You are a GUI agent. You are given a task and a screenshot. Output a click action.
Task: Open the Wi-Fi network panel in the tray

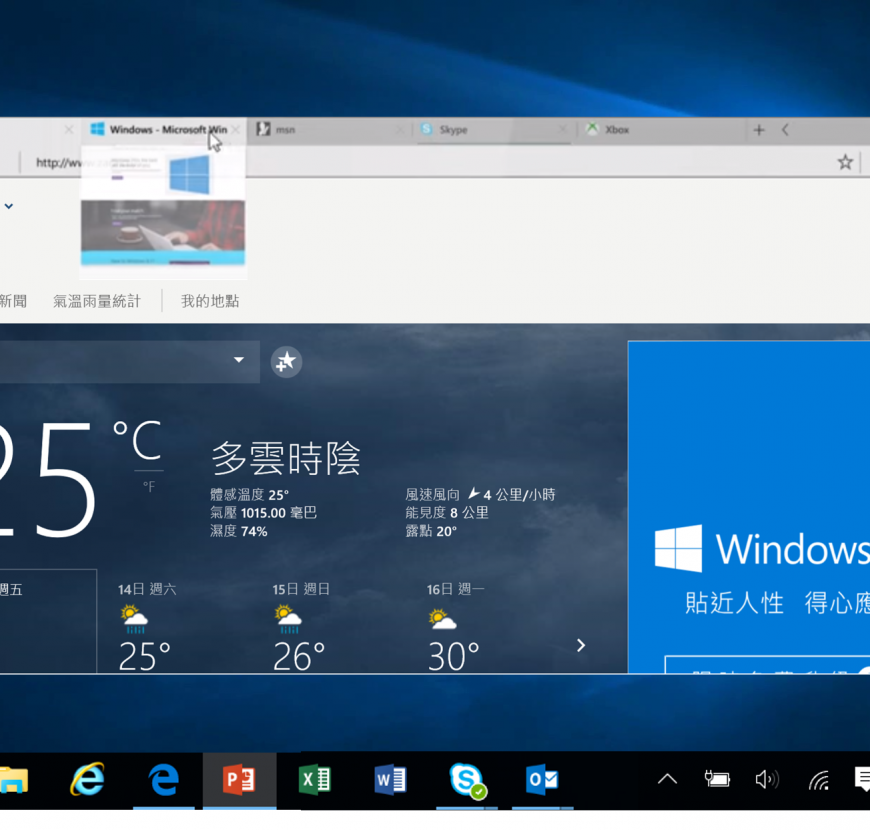(x=819, y=780)
